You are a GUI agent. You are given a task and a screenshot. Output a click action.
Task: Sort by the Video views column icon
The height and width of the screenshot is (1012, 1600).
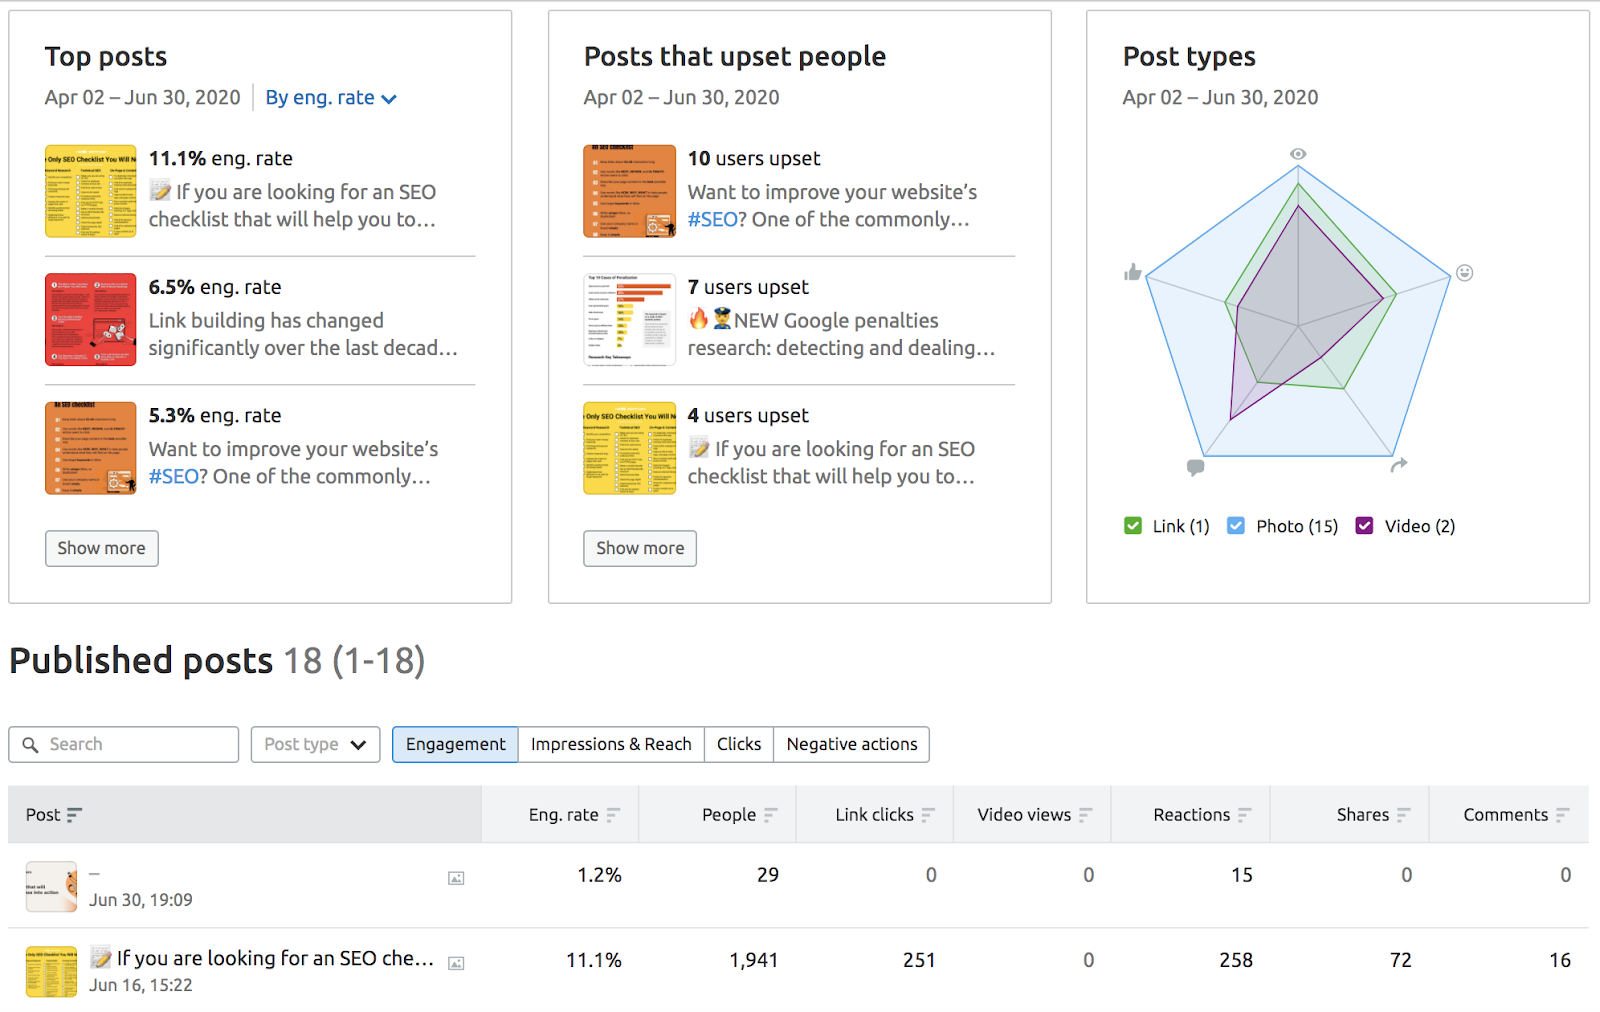click(x=1086, y=815)
